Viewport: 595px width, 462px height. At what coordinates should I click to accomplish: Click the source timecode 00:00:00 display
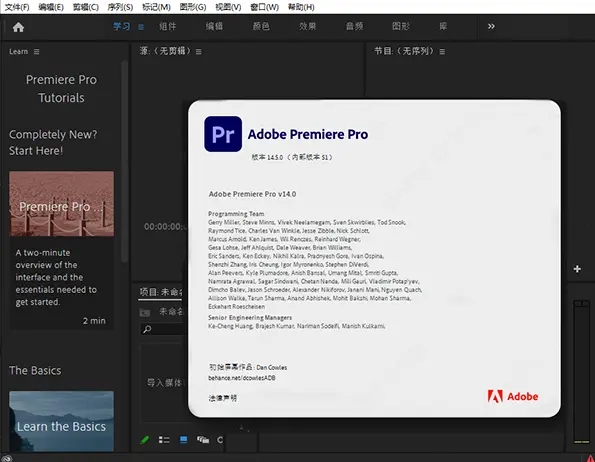(x=165, y=227)
